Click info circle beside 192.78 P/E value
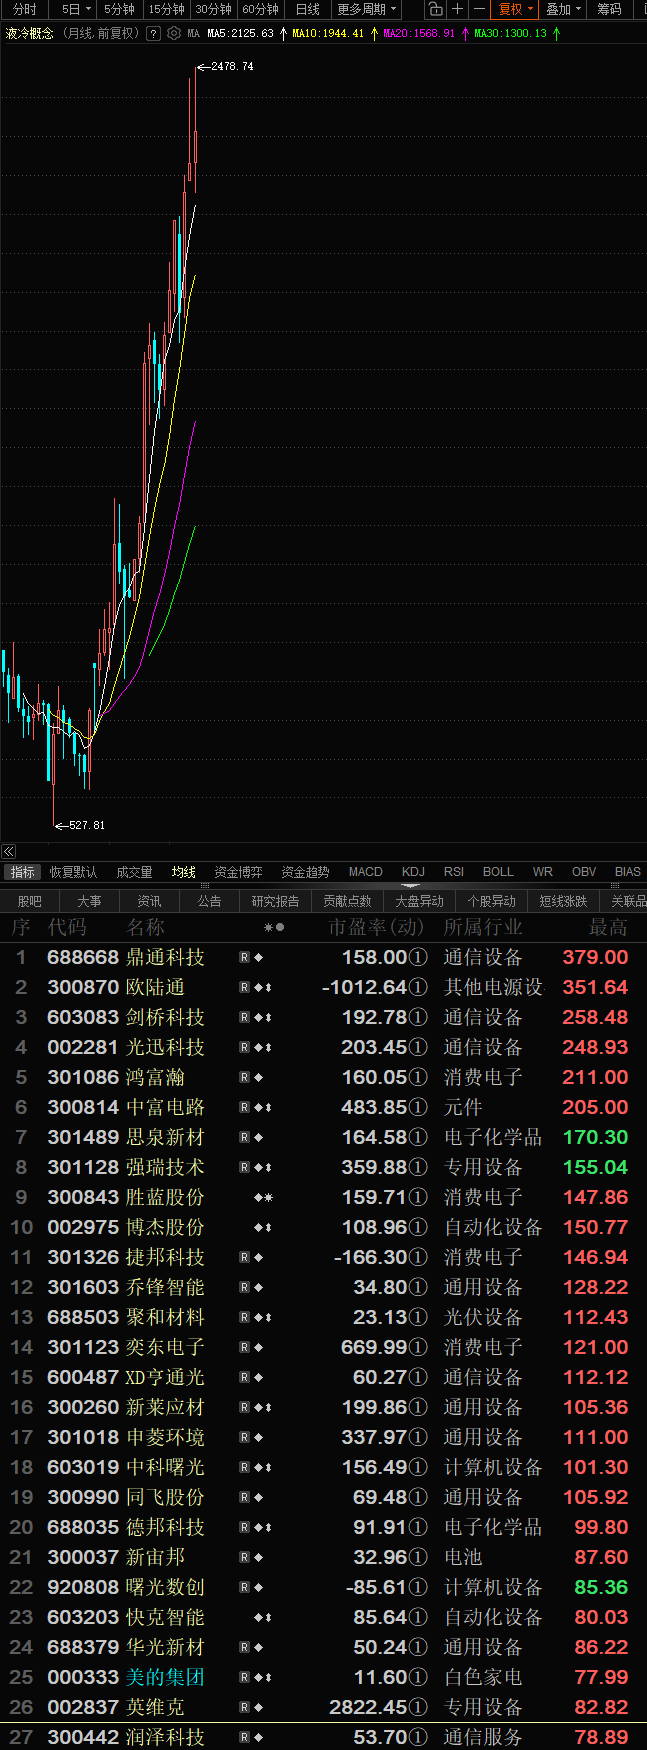The height and width of the screenshot is (1750, 647). (x=419, y=1017)
